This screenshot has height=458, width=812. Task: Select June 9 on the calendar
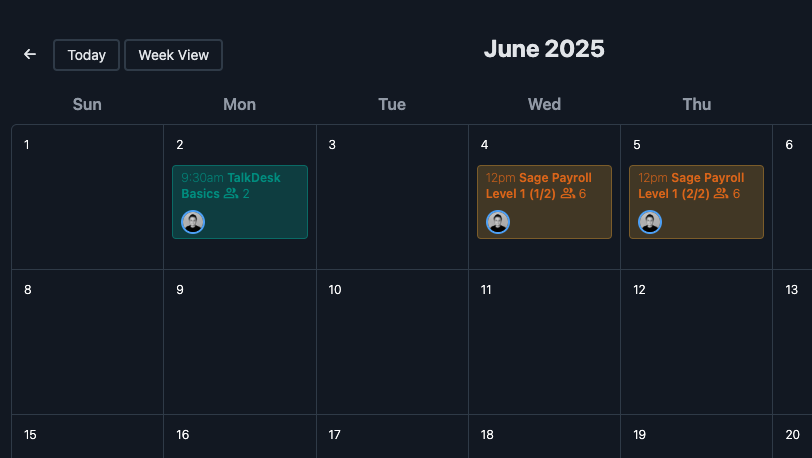pos(240,345)
